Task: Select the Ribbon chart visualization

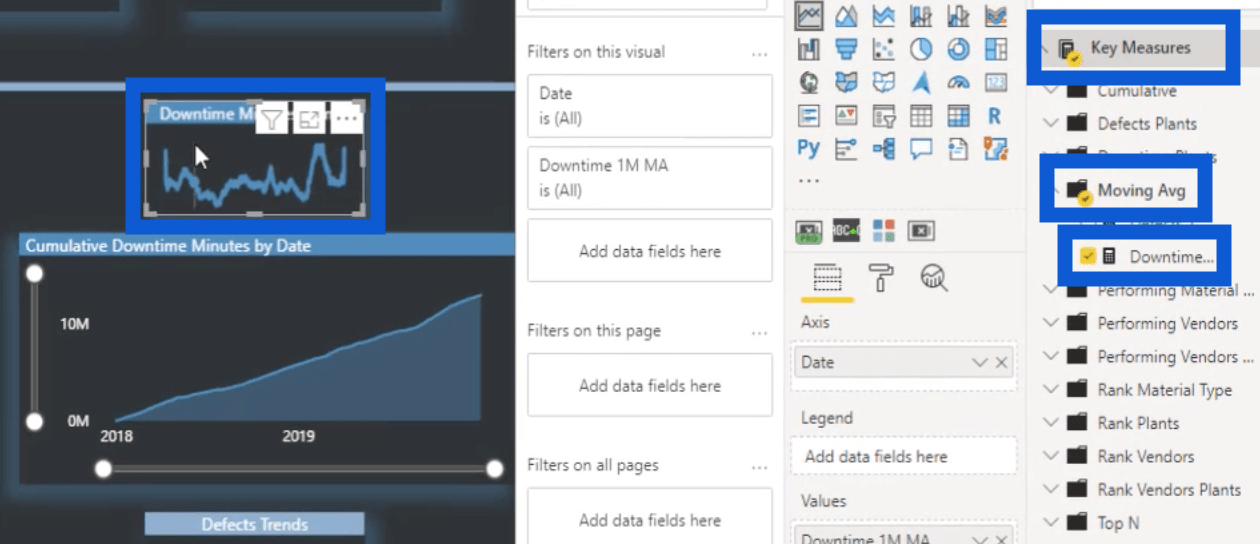Action: pyautogui.click(x=995, y=16)
